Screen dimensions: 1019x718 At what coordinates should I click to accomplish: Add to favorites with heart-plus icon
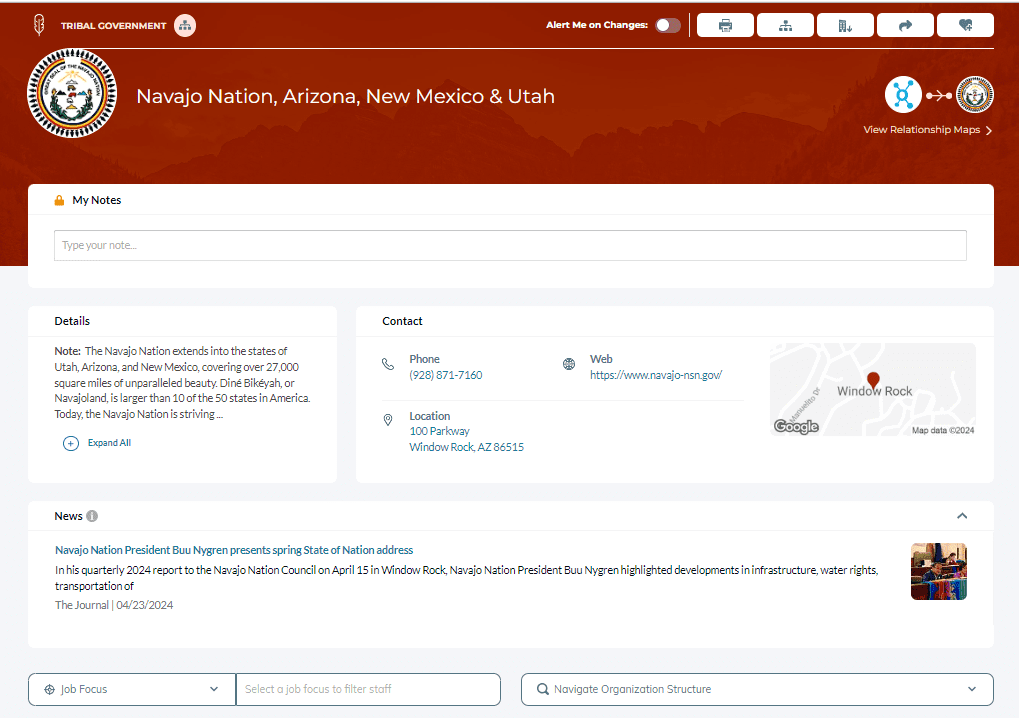point(965,26)
